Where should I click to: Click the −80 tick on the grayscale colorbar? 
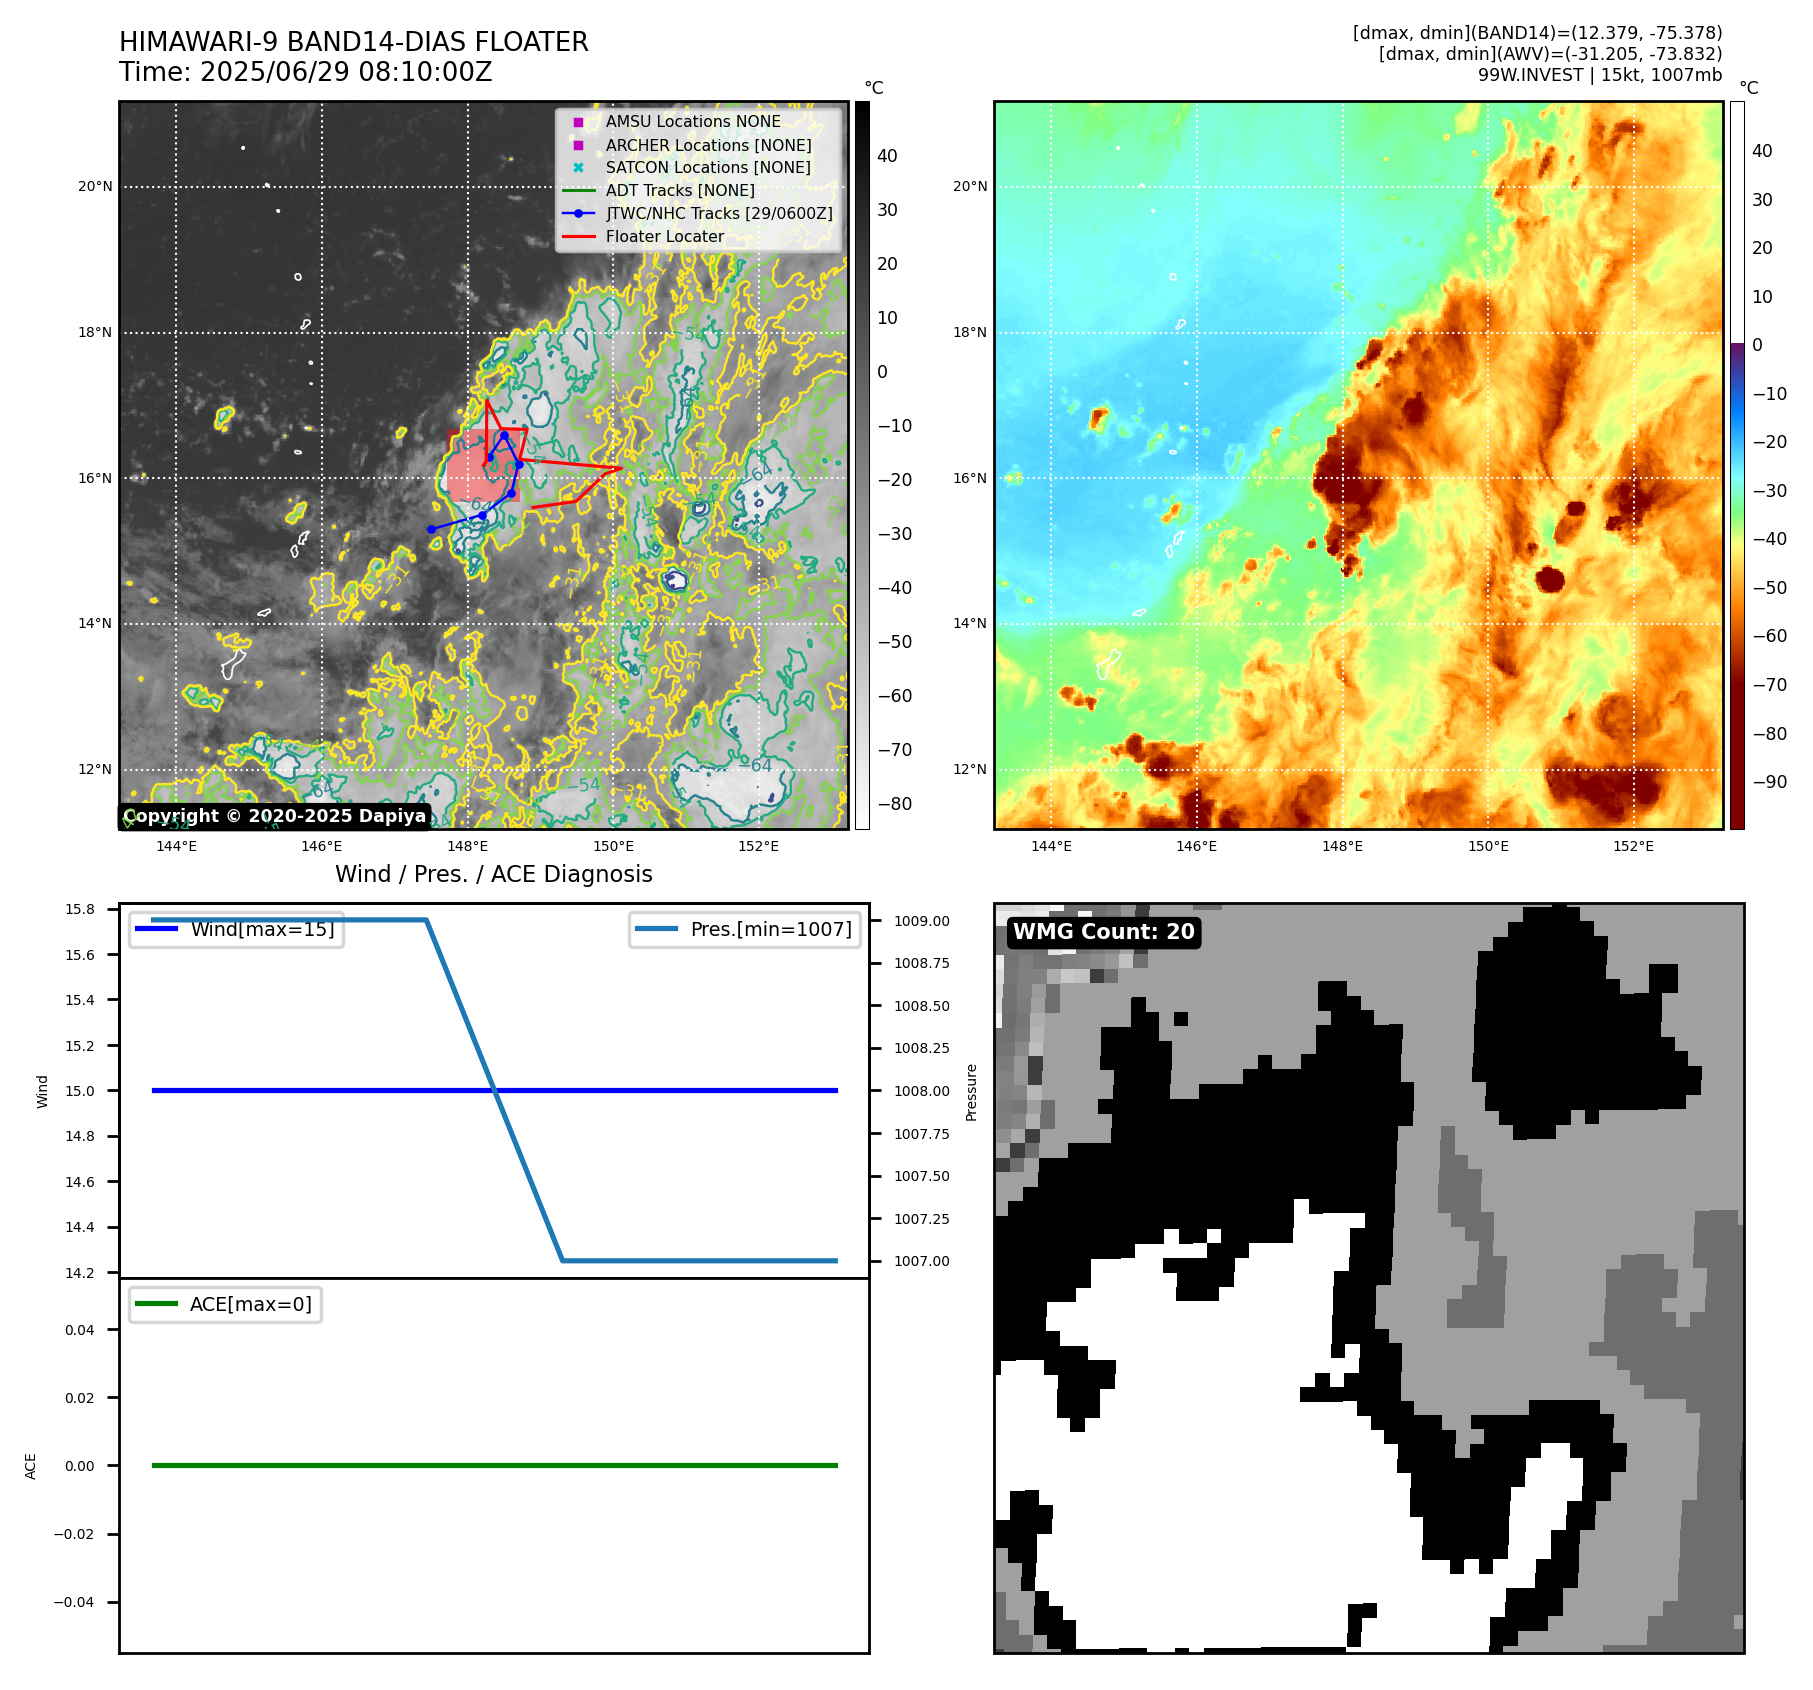(x=895, y=804)
